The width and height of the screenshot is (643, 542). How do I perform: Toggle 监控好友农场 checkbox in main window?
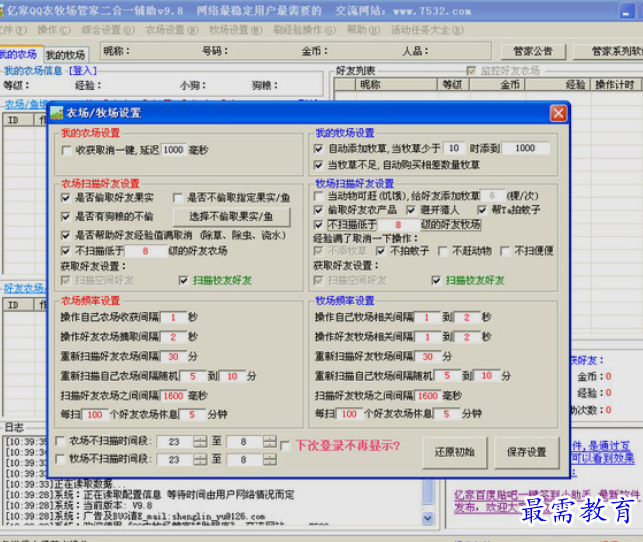click(x=471, y=71)
